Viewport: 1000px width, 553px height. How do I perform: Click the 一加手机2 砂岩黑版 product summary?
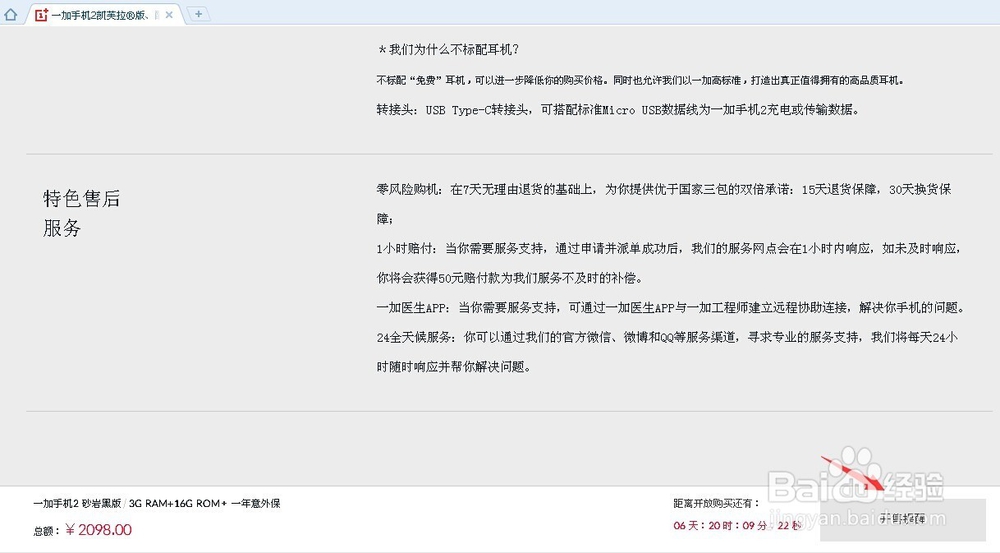tap(156, 503)
